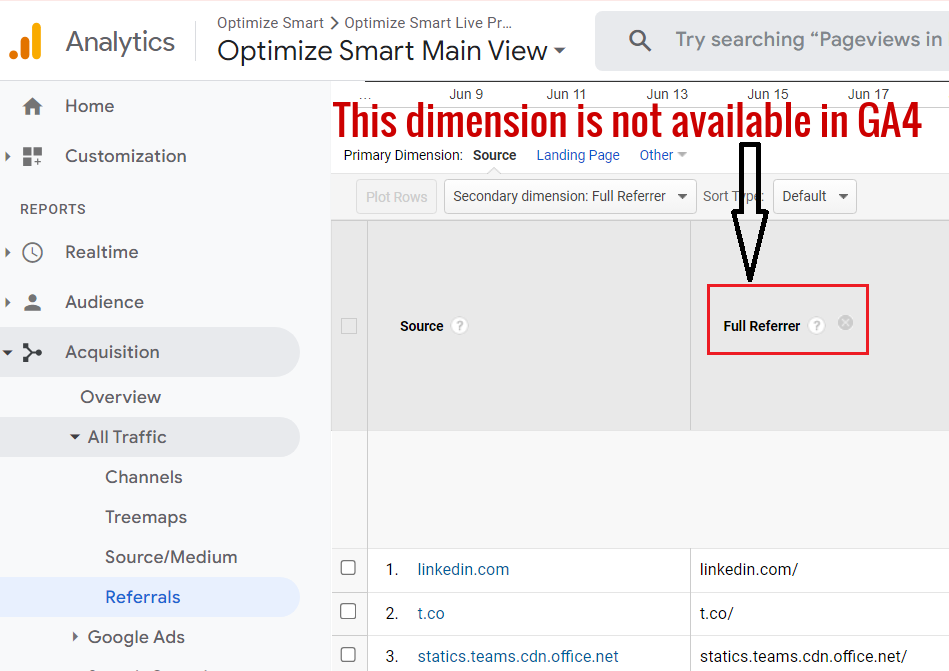Viewport: 949px width, 671px height.
Task: Open the Optimize Smart Main View selector
Action: [x=391, y=51]
